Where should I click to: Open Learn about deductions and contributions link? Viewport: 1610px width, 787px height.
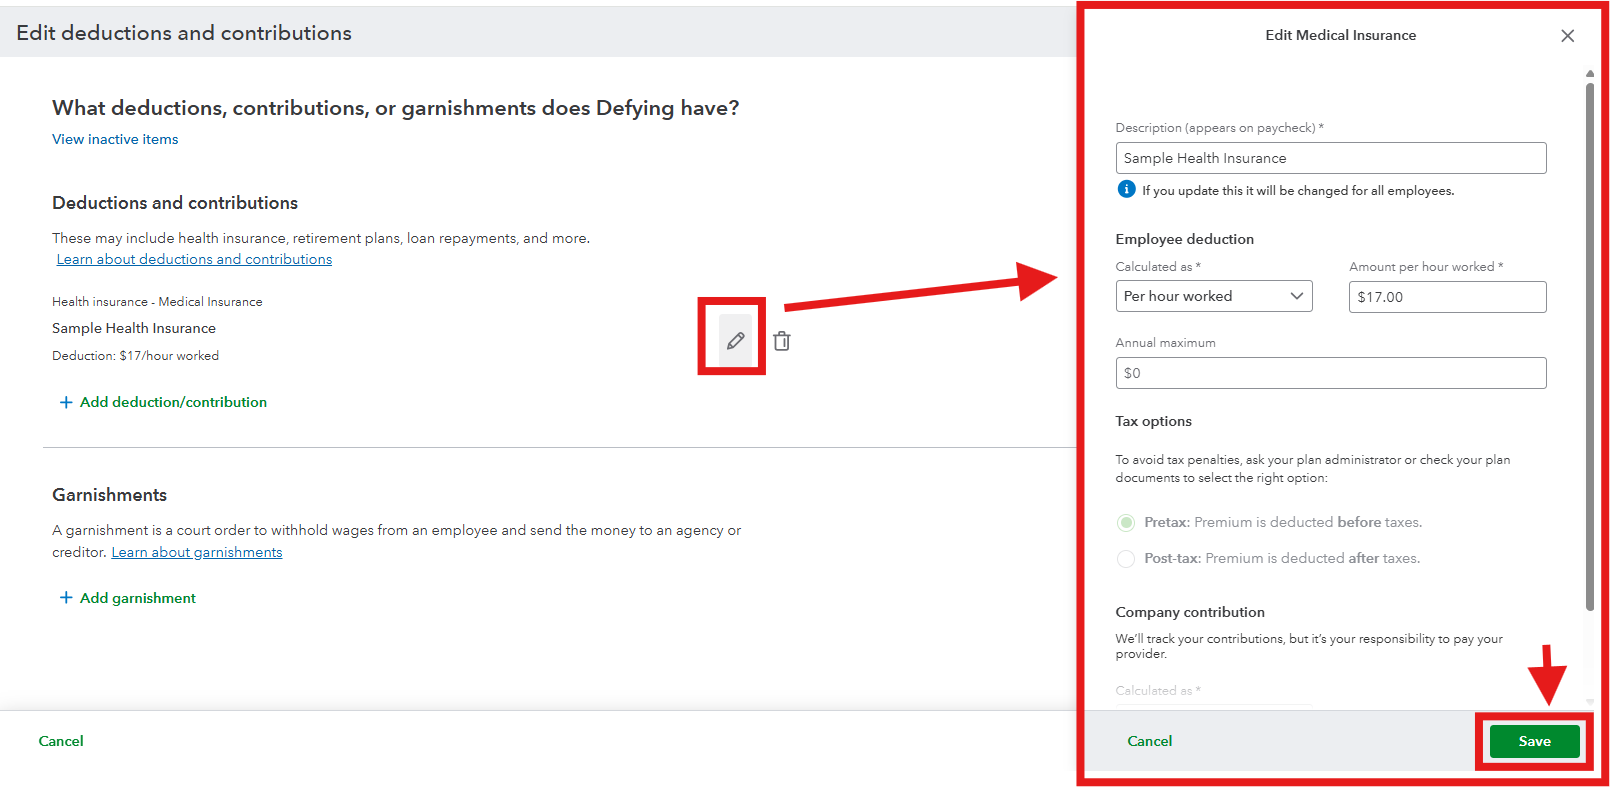194,259
